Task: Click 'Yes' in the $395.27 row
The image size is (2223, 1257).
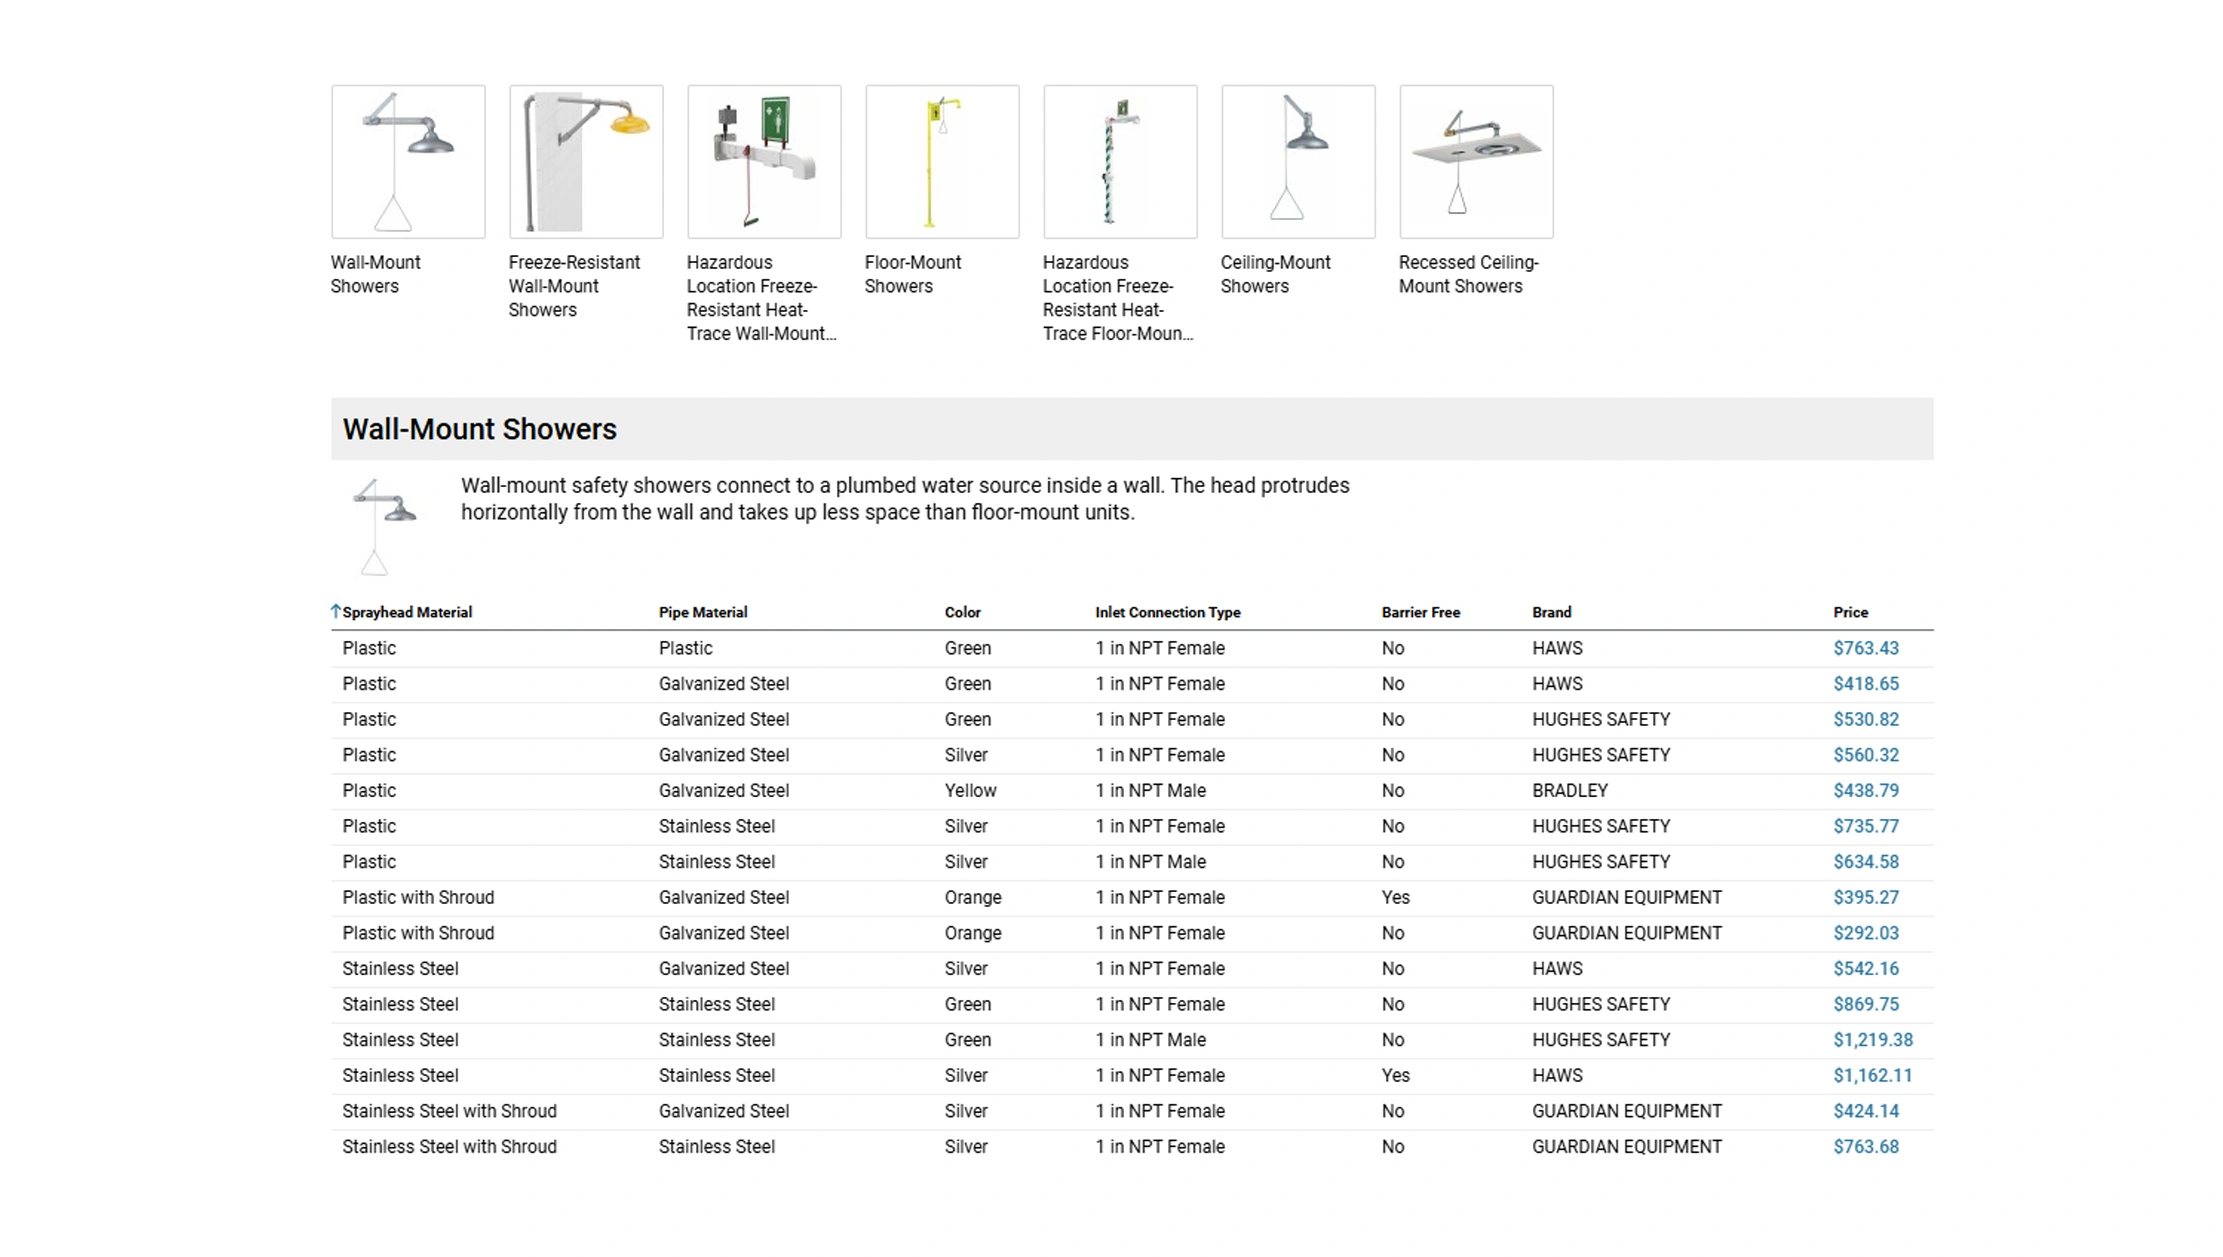Action: pyautogui.click(x=1396, y=897)
